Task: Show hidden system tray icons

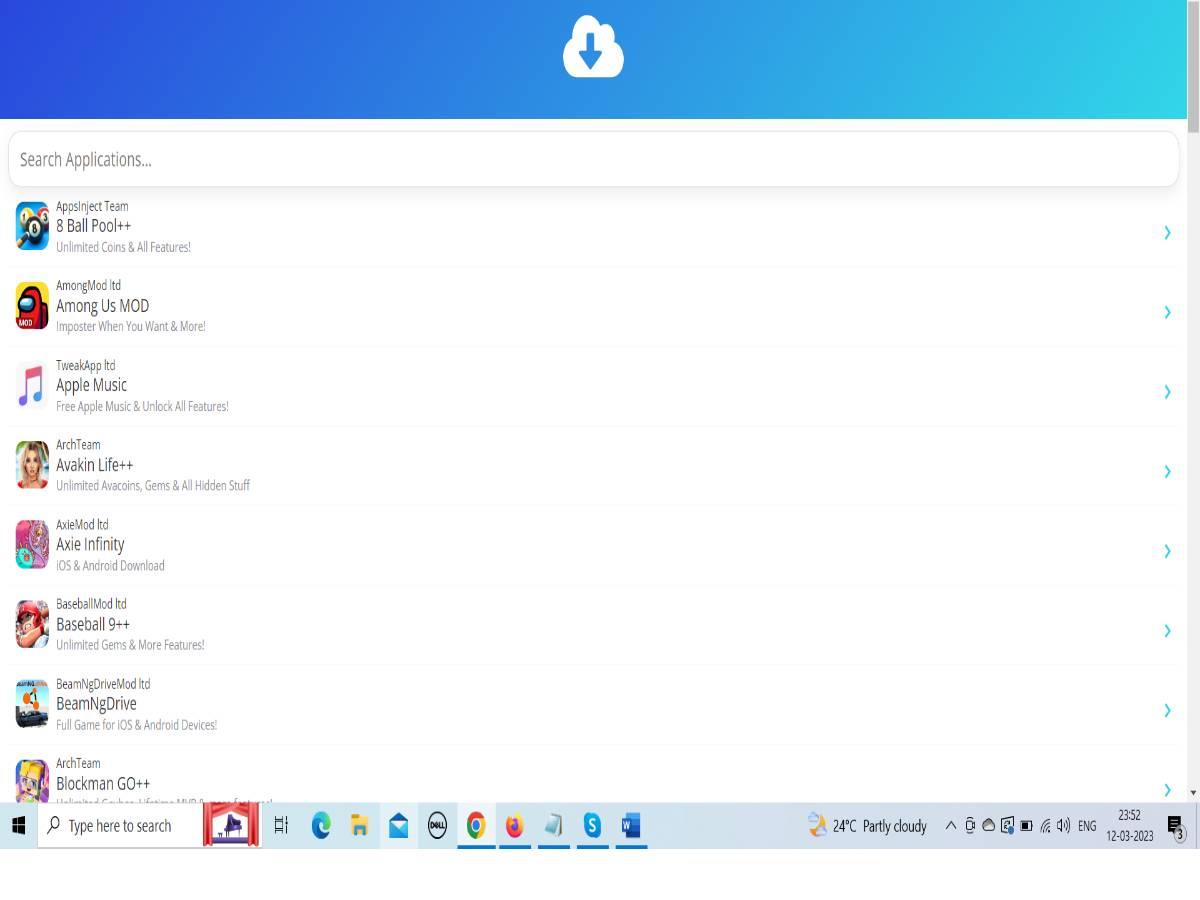Action: [951, 826]
